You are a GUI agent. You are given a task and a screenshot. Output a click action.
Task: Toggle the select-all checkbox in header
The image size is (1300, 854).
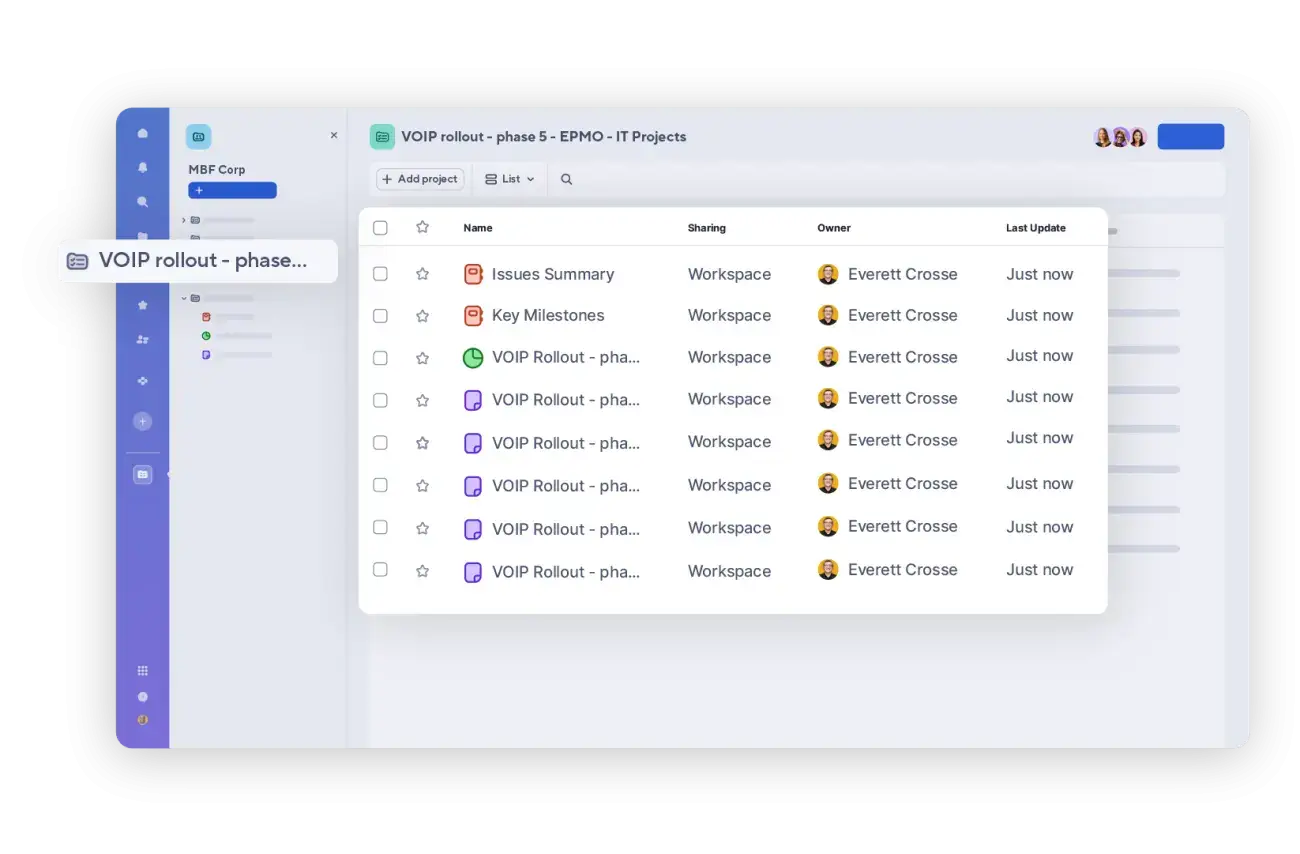coord(380,228)
